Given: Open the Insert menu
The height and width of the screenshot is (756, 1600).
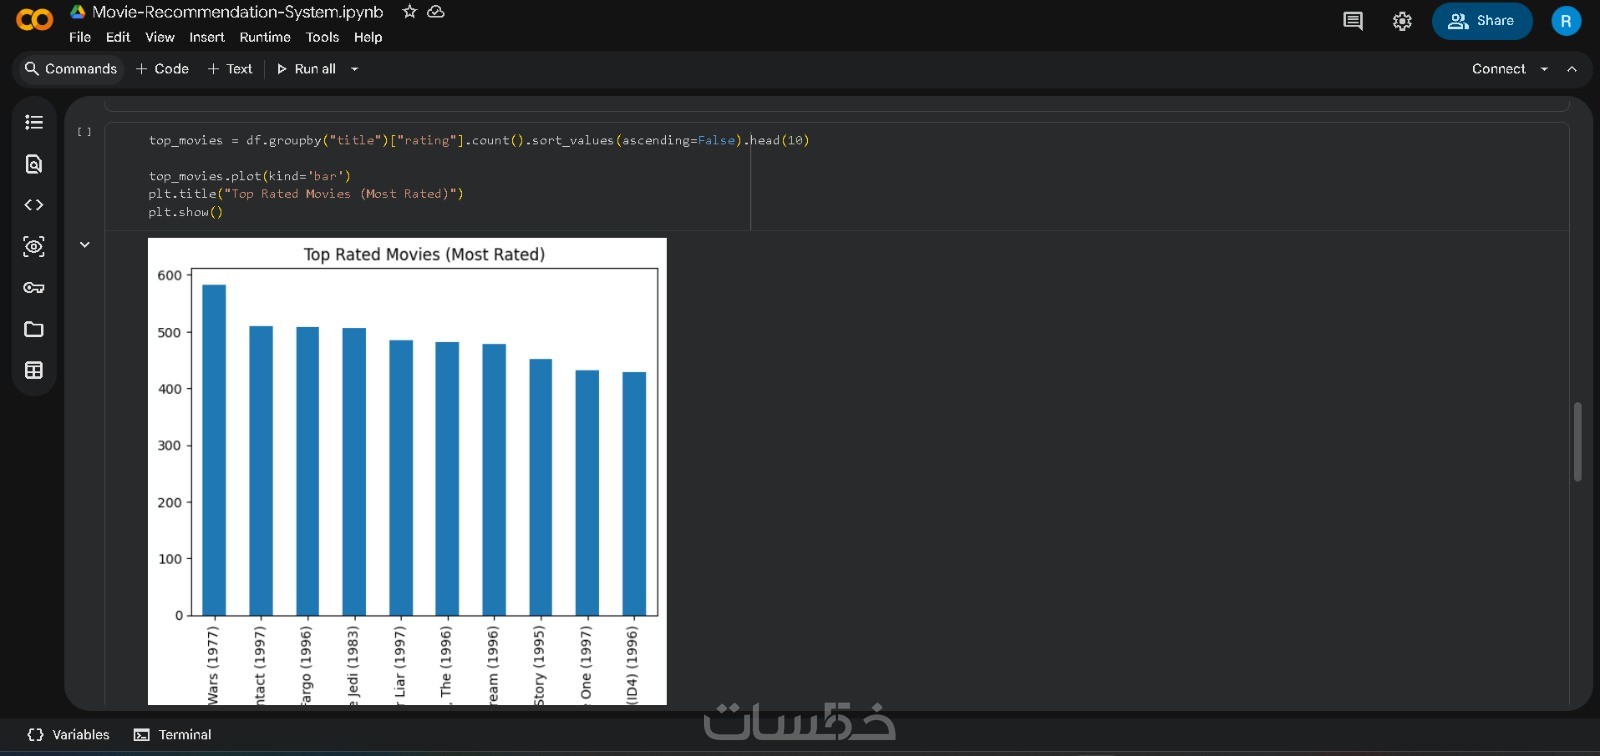Looking at the screenshot, I should pyautogui.click(x=207, y=37).
